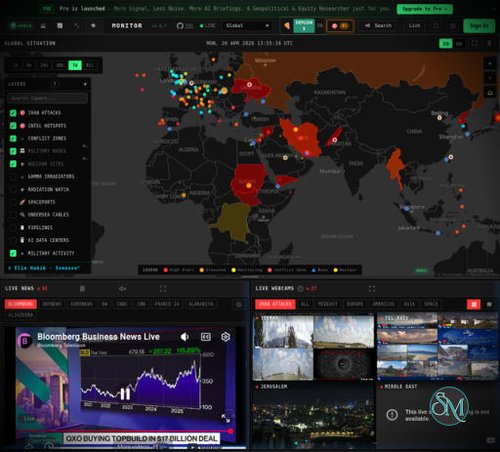Select the Europe webcam filter tab
The width and height of the screenshot is (500, 452).
pyautogui.click(x=355, y=304)
